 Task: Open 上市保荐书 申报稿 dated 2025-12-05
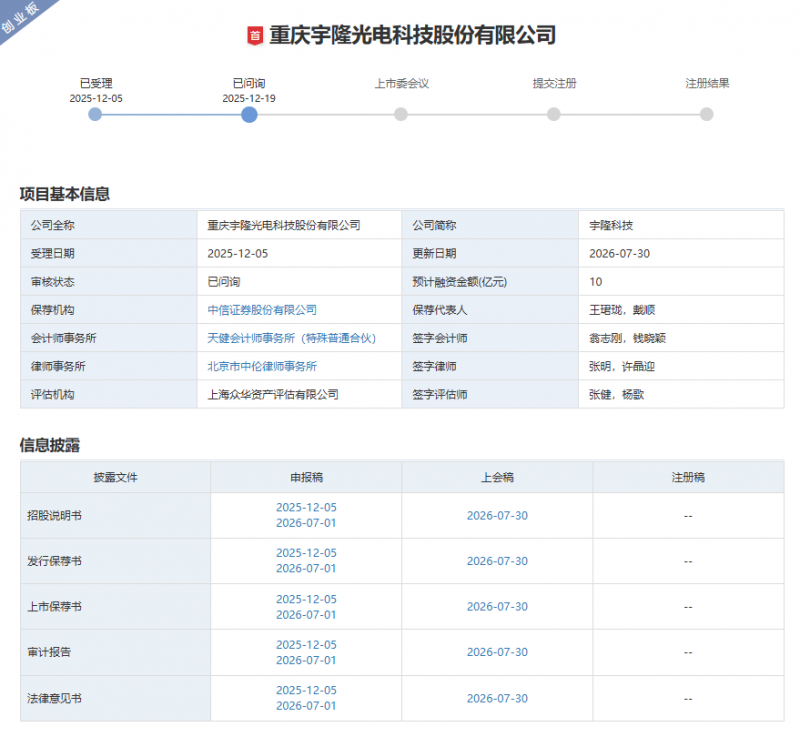(x=306, y=599)
